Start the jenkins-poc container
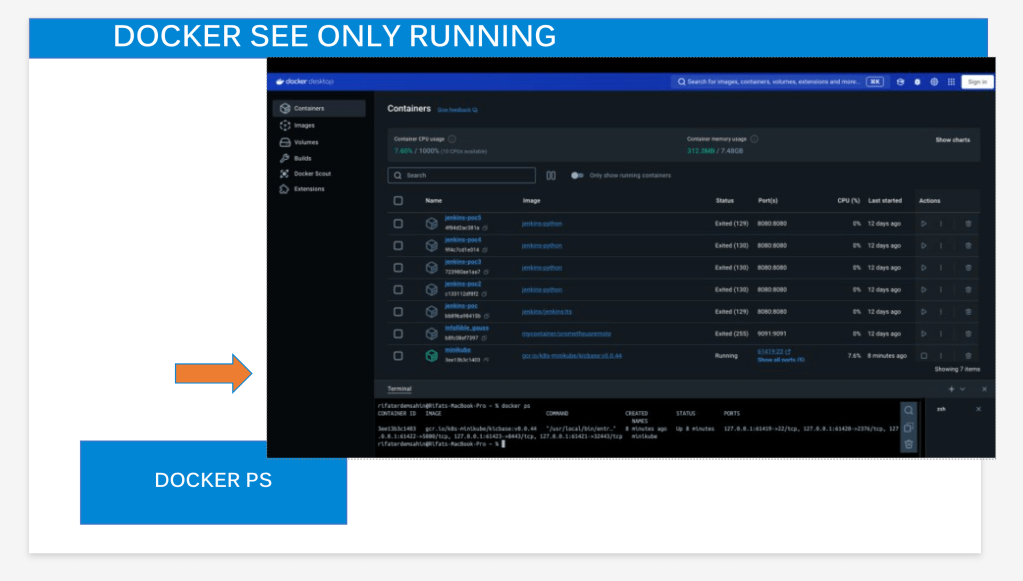The width and height of the screenshot is (1023, 581). click(x=924, y=312)
